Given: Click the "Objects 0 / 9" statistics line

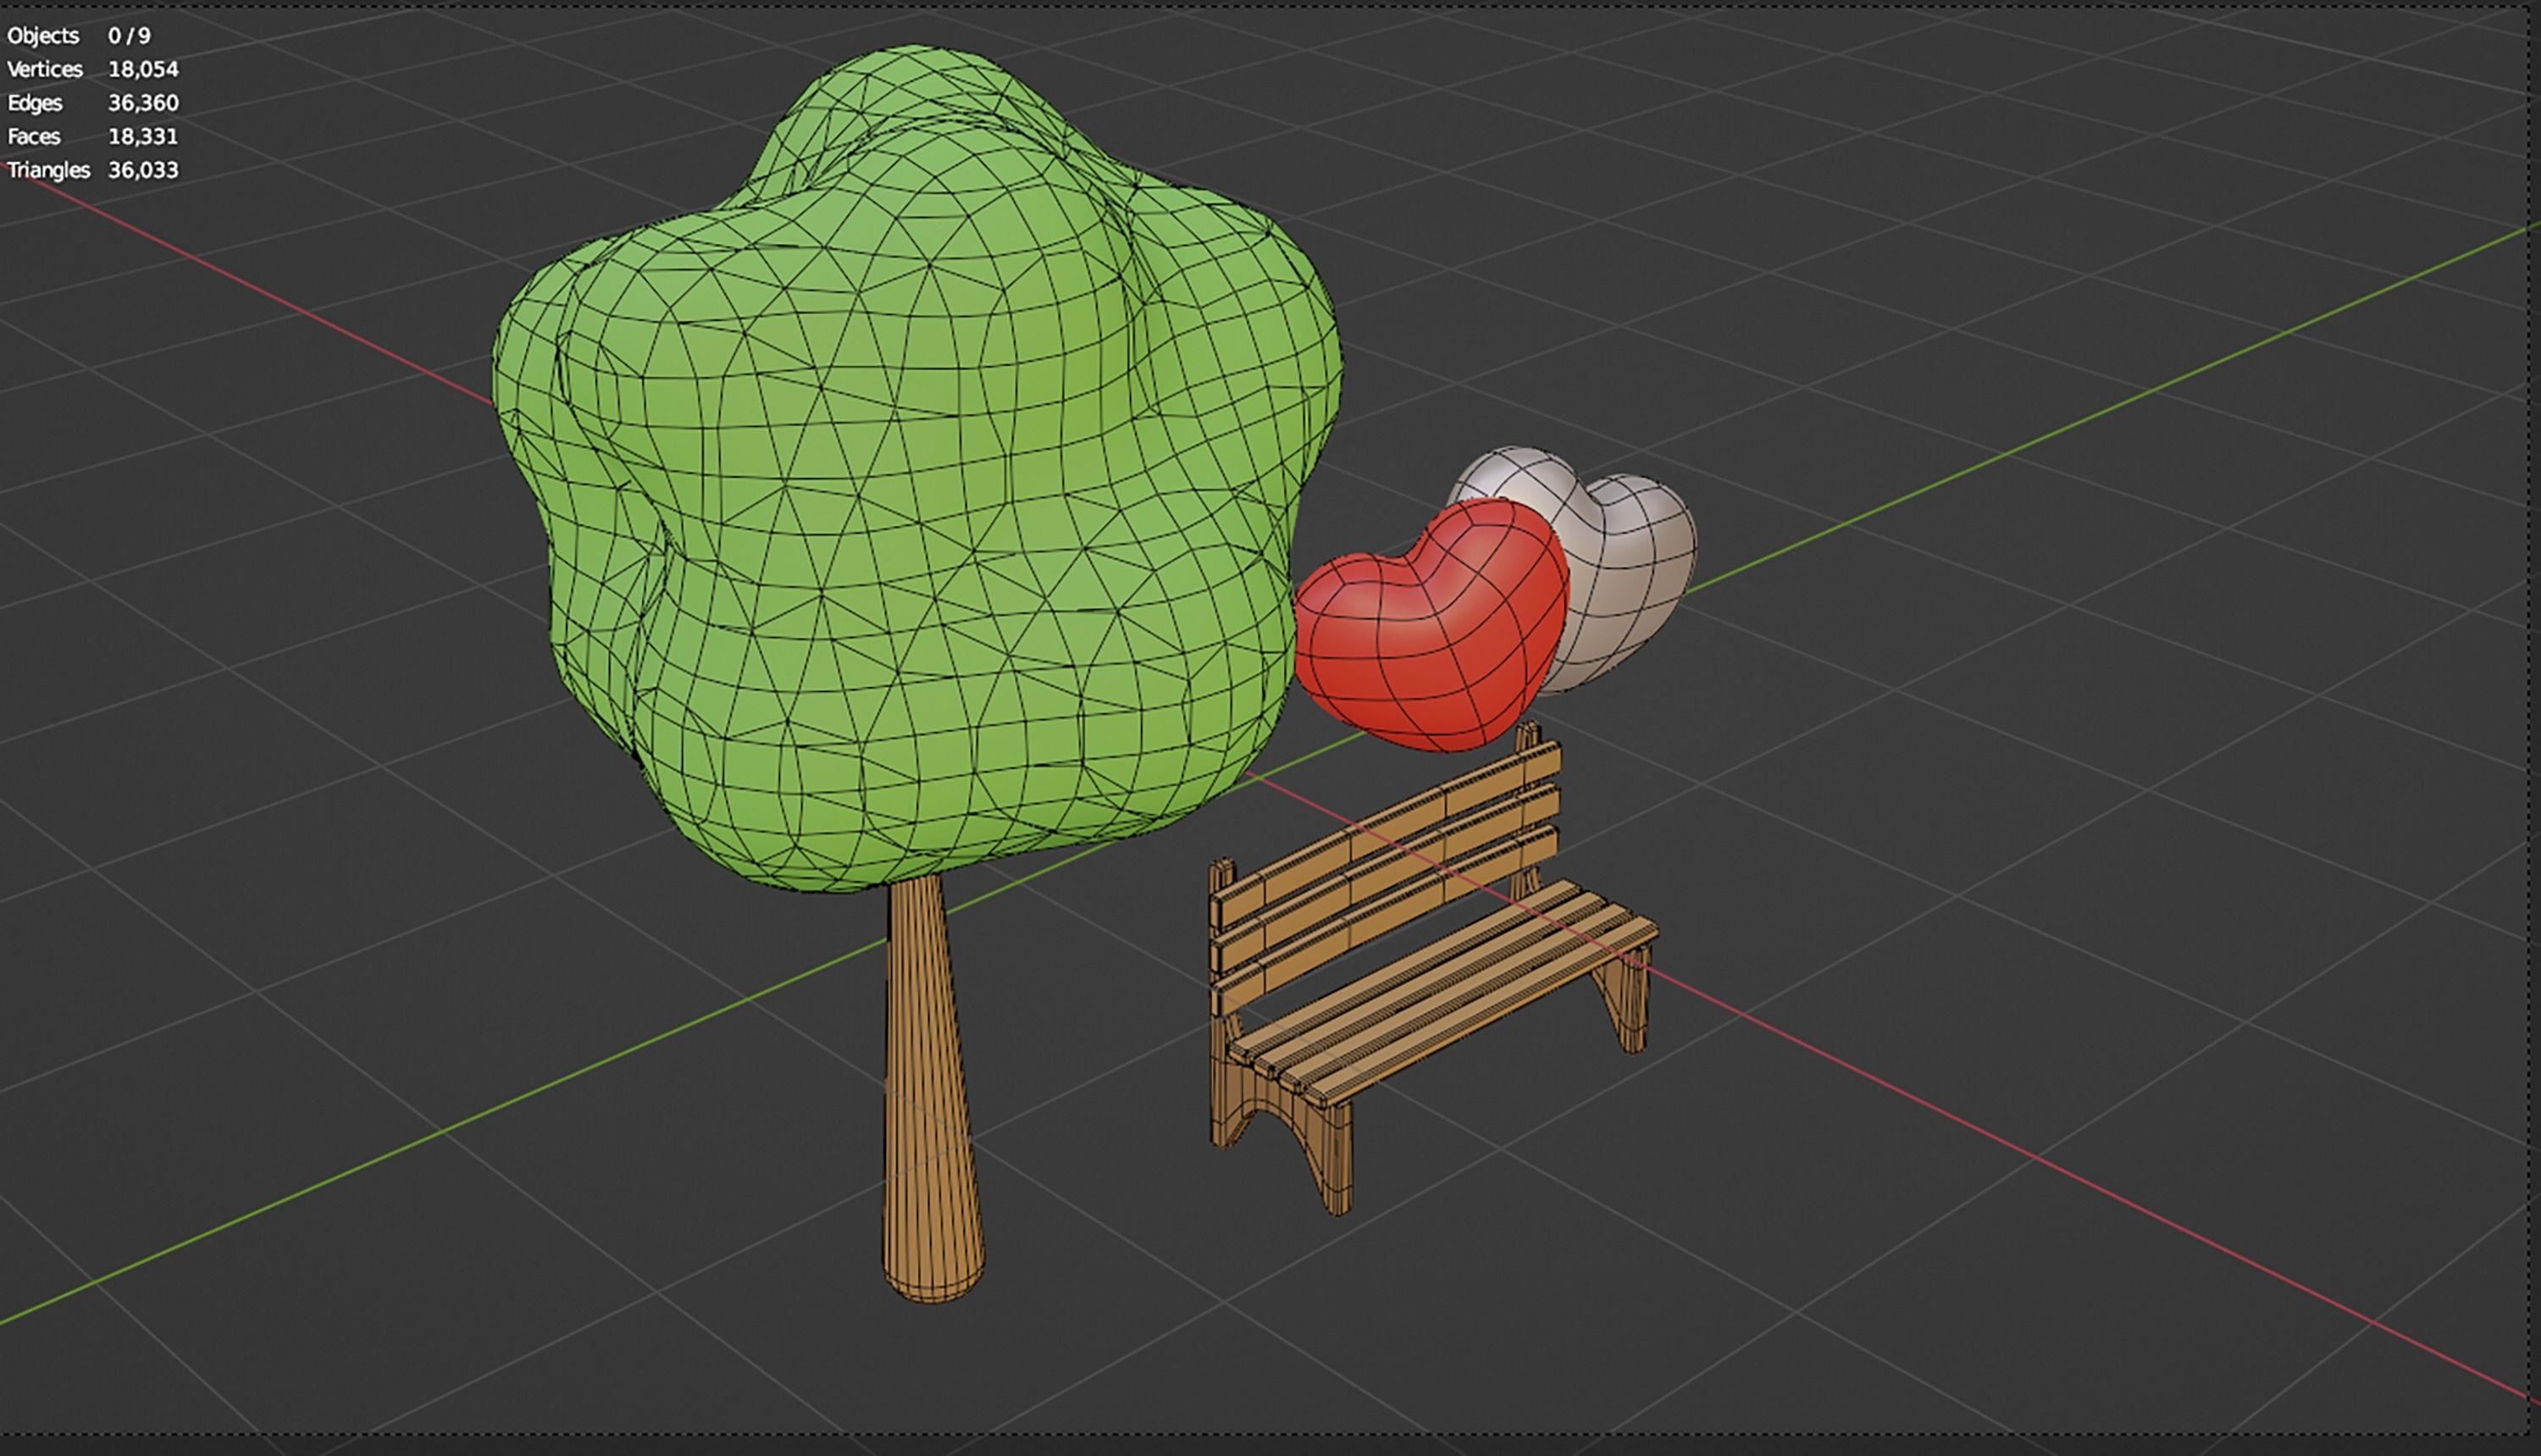Looking at the screenshot, I should [79, 36].
